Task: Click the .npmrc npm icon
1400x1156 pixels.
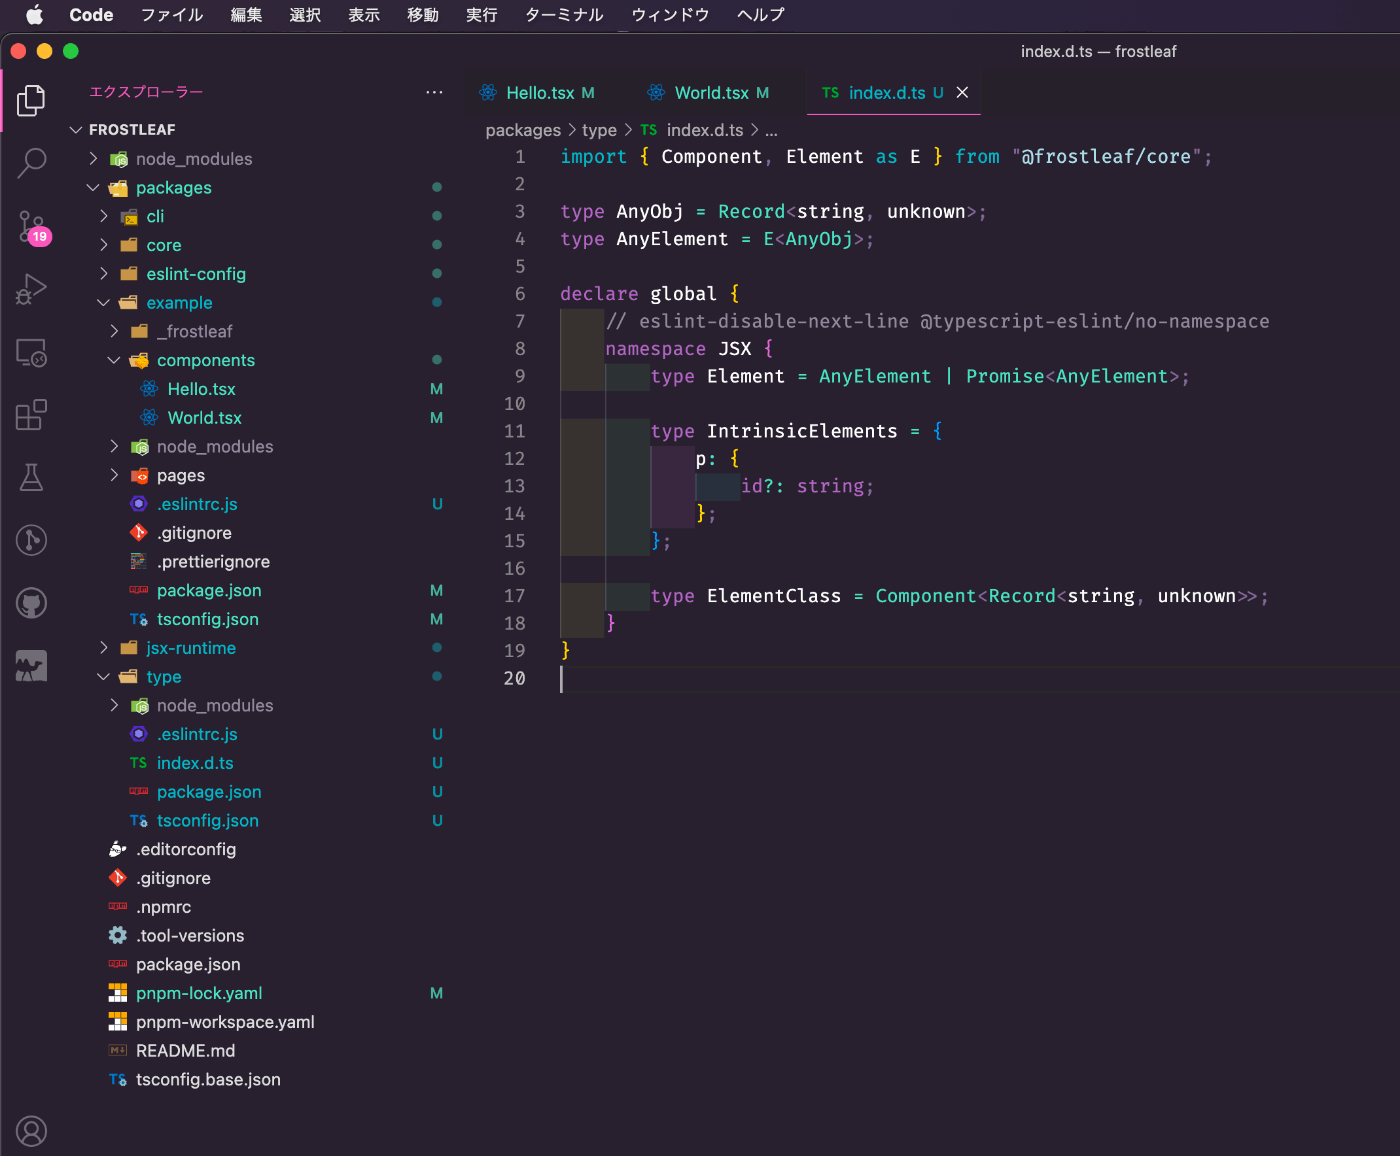Action: tap(118, 907)
